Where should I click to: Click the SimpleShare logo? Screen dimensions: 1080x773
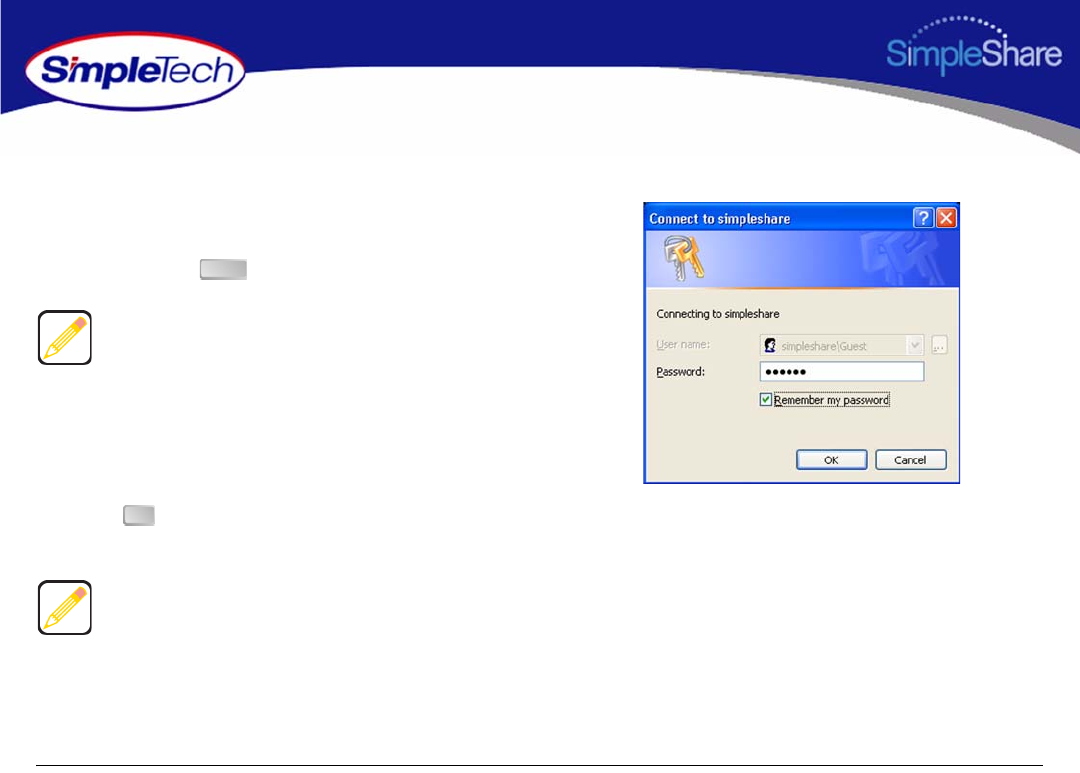973,47
